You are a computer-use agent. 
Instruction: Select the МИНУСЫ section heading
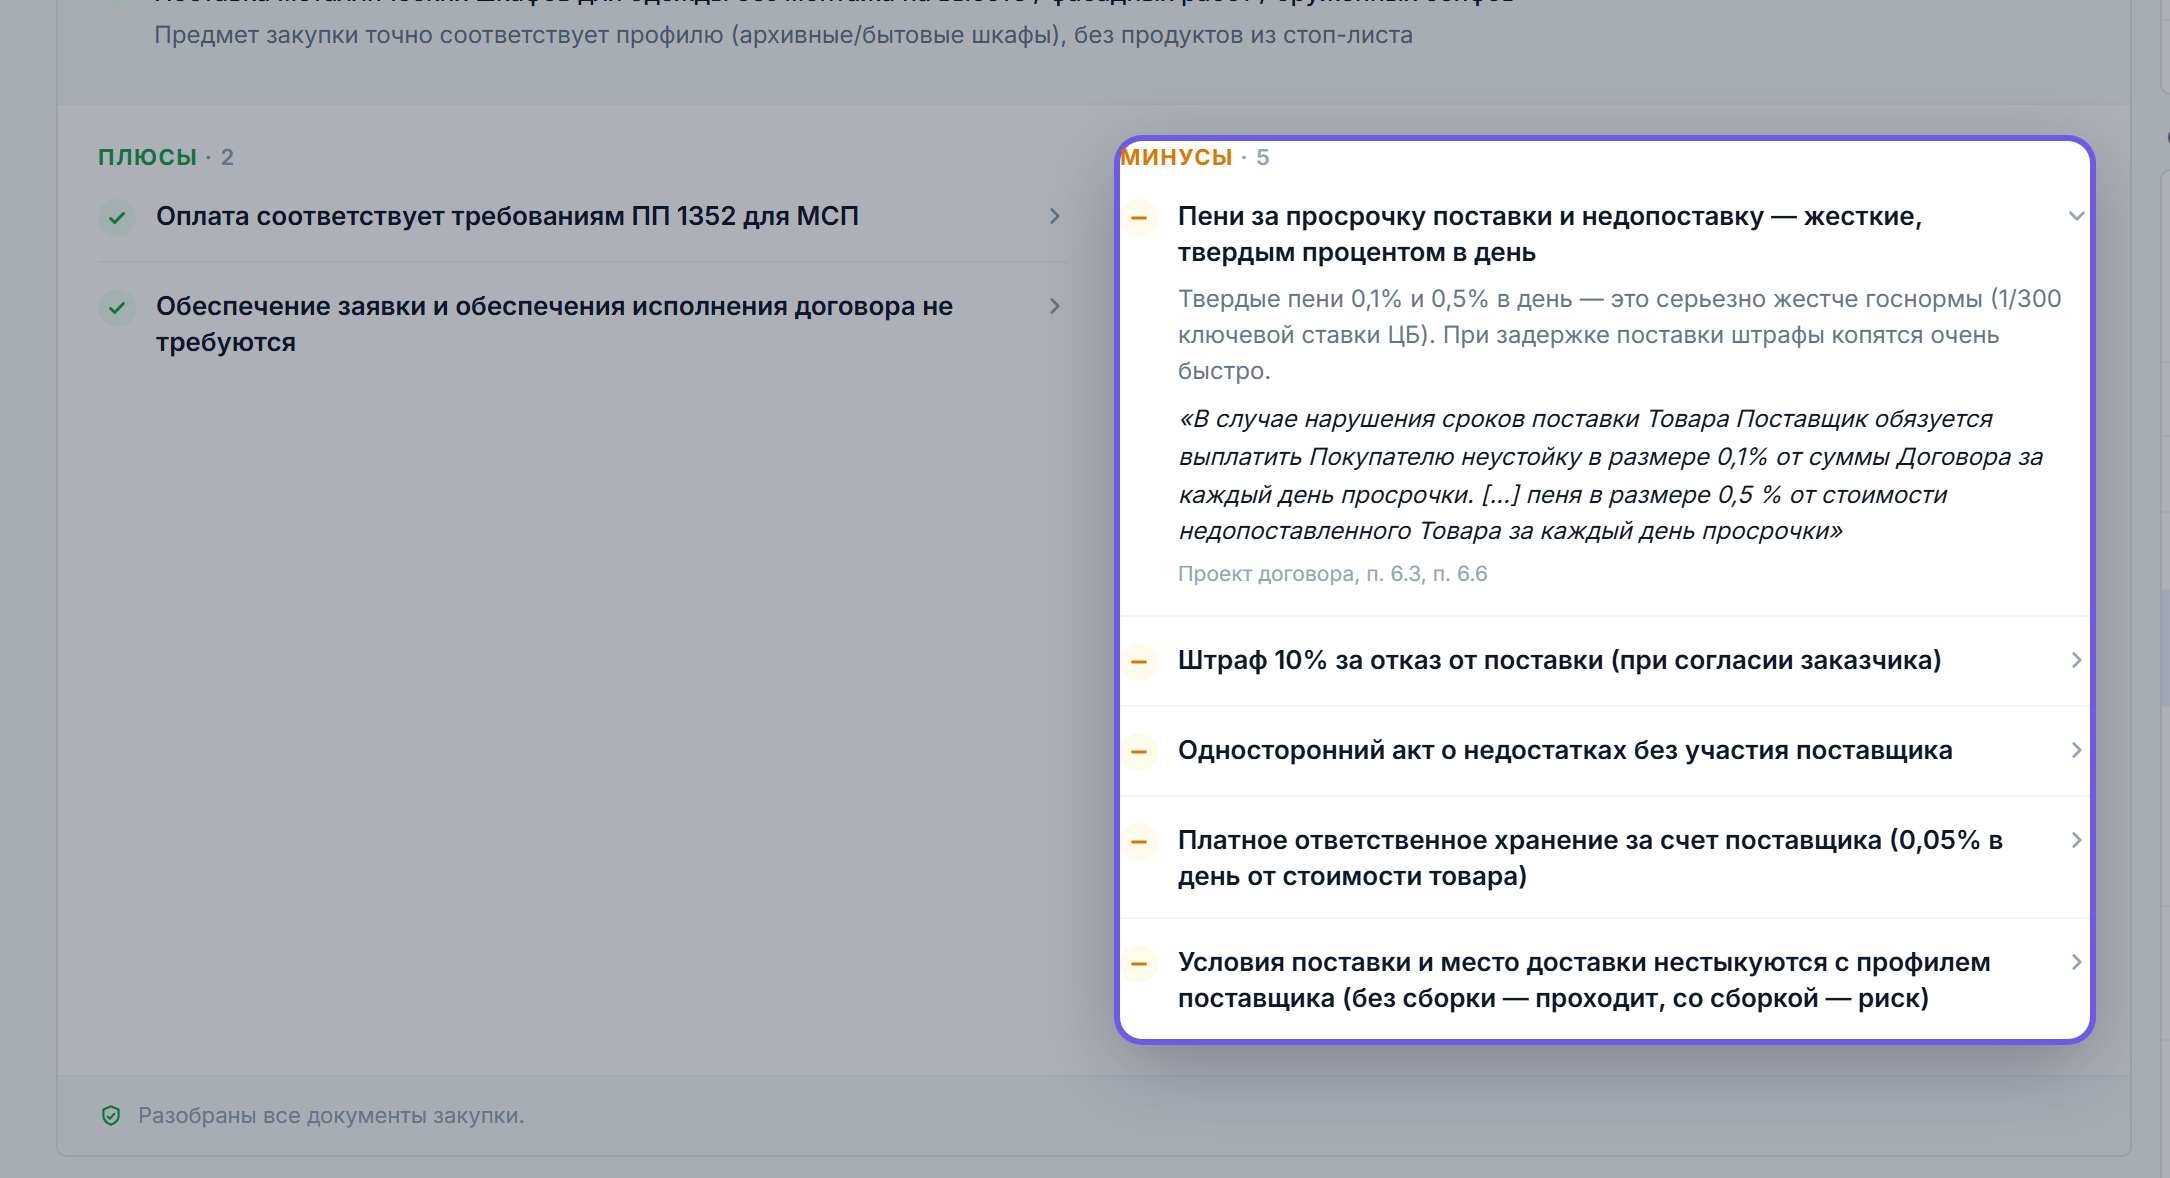(x=1176, y=157)
